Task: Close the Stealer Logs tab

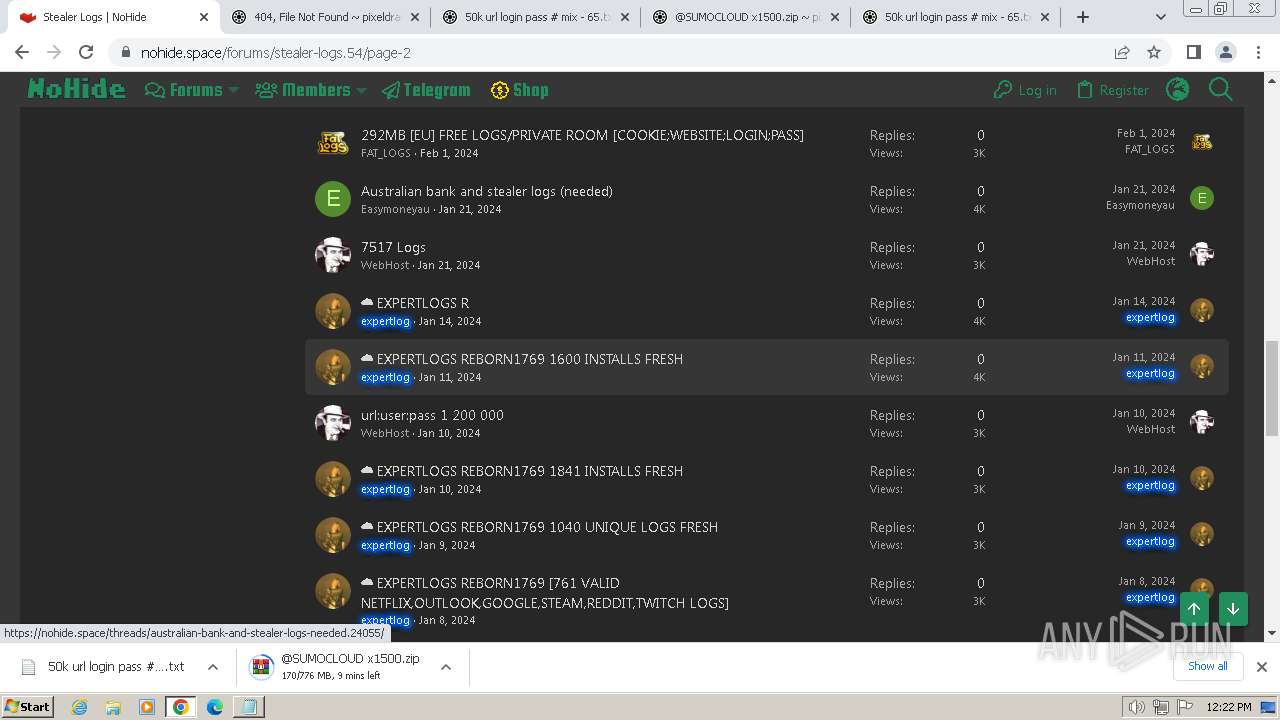Action: coord(204,17)
